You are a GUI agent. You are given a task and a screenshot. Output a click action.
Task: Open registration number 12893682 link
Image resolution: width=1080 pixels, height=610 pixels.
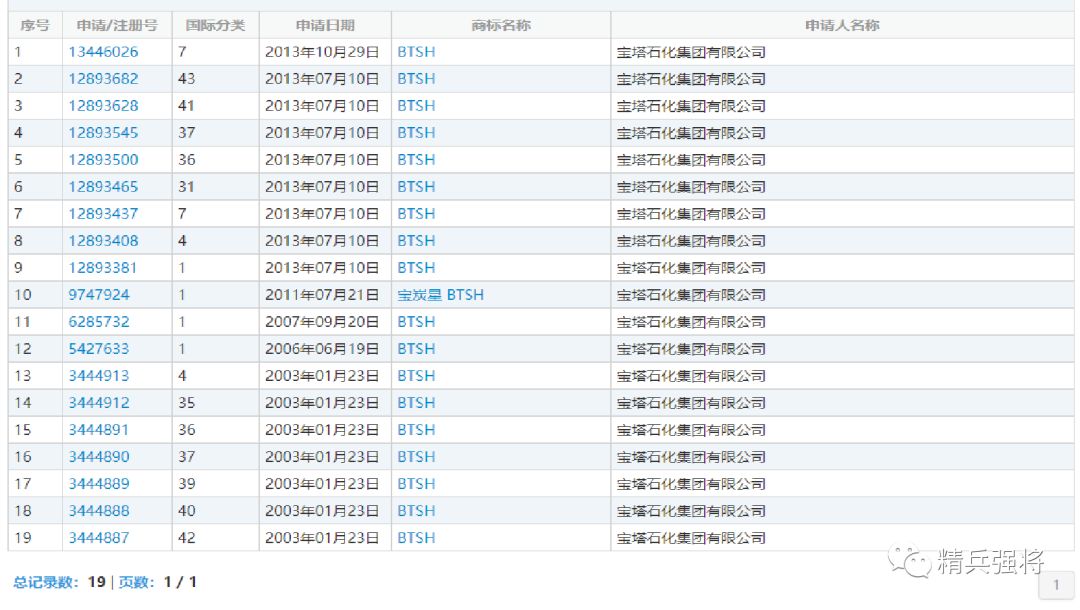tap(103, 78)
